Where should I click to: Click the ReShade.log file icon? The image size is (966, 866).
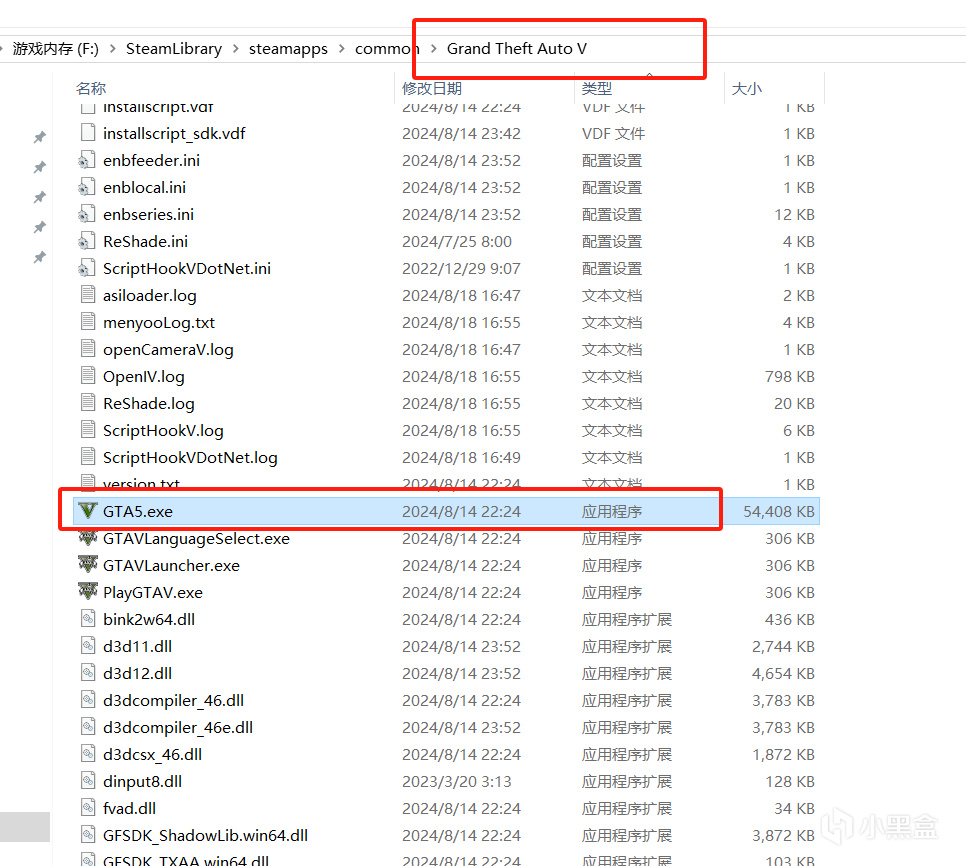pos(88,403)
